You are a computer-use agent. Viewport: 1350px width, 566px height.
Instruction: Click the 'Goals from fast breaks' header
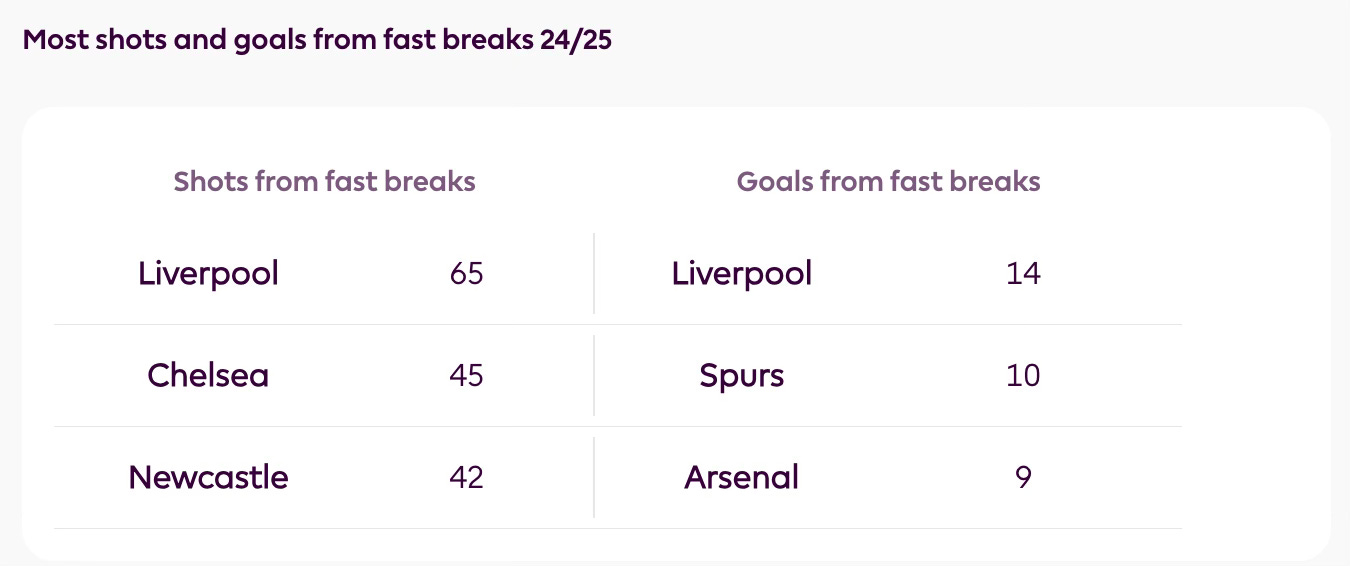pos(888,182)
